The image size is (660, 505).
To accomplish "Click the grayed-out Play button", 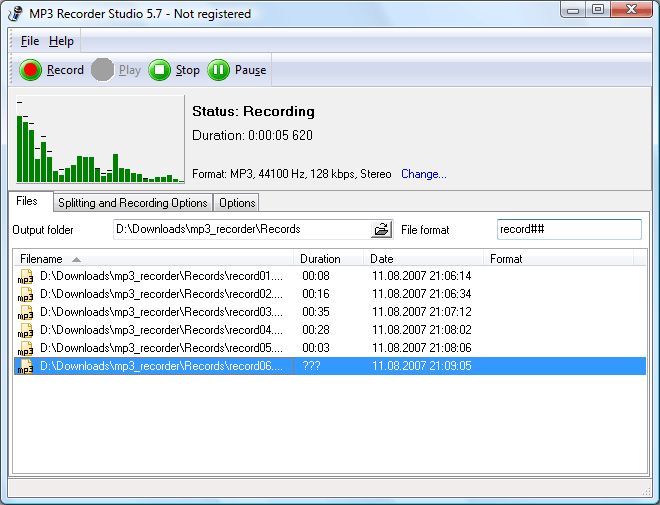I will 116,70.
